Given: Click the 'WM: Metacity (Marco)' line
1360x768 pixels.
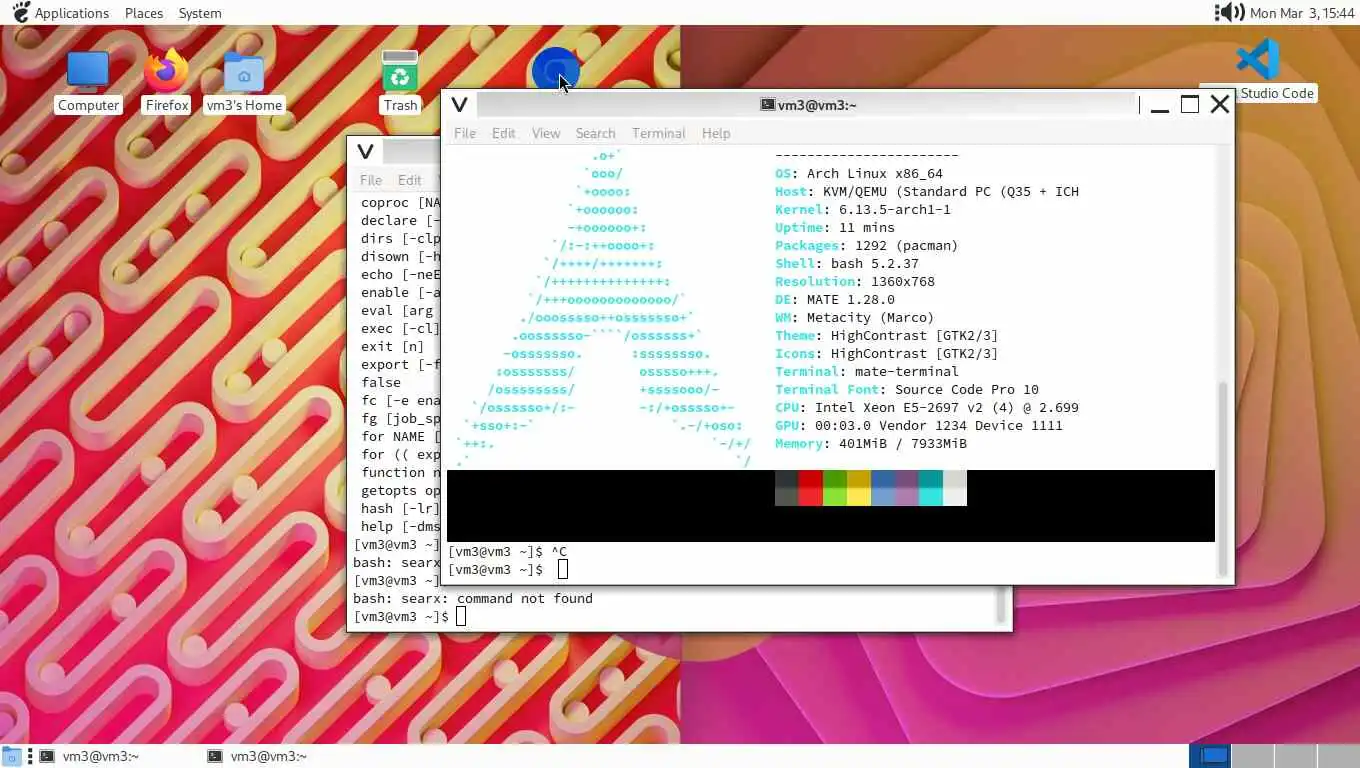Looking at the screenshot, I should point(855,317).
